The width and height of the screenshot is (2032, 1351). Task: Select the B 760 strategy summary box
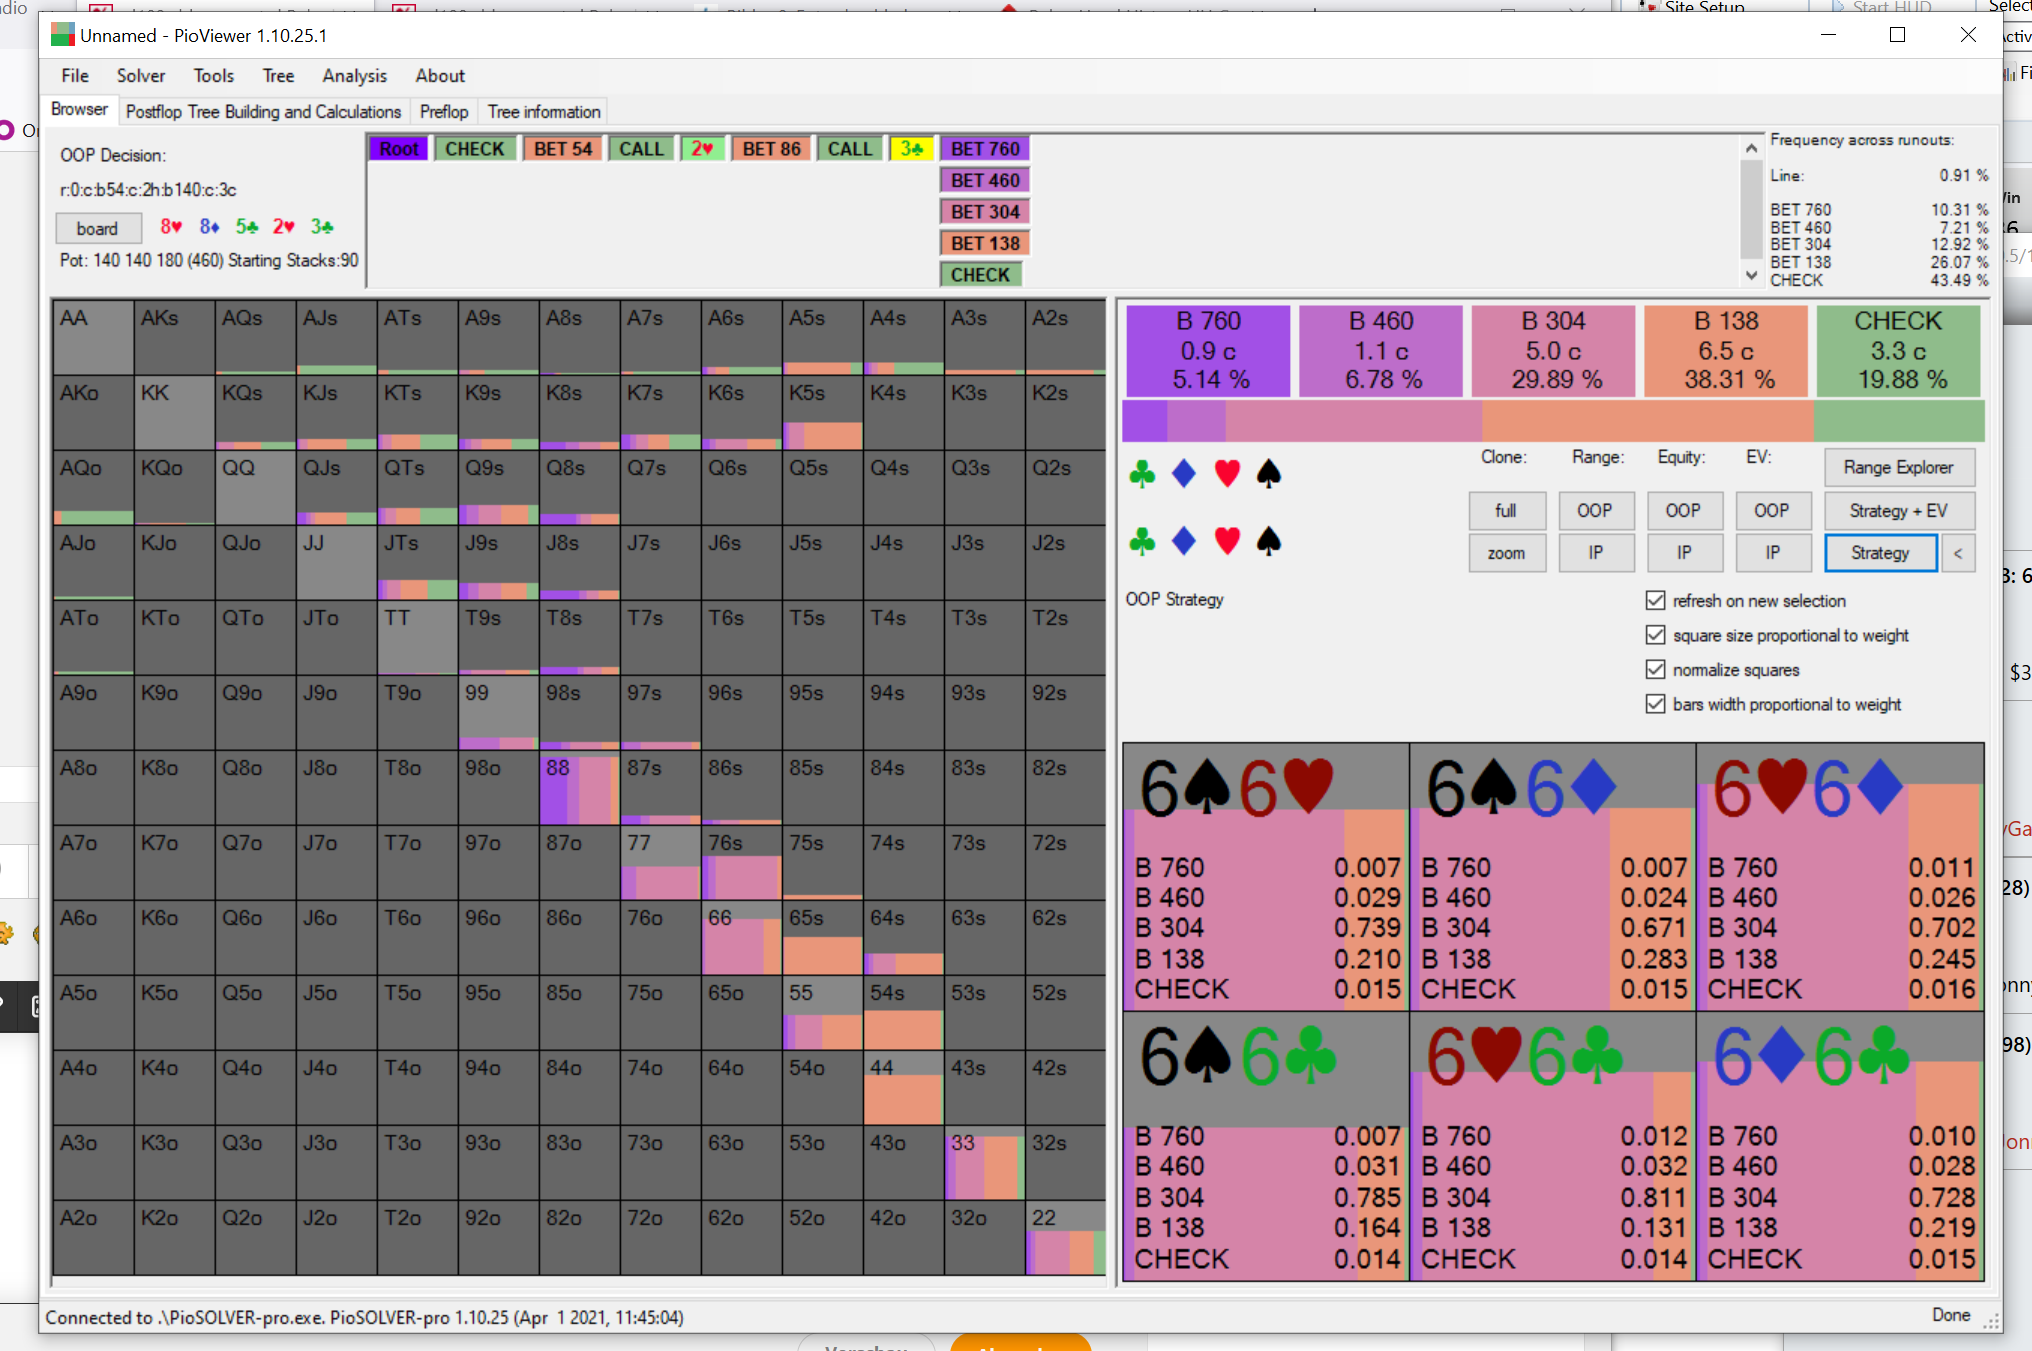pos(1209,351)
